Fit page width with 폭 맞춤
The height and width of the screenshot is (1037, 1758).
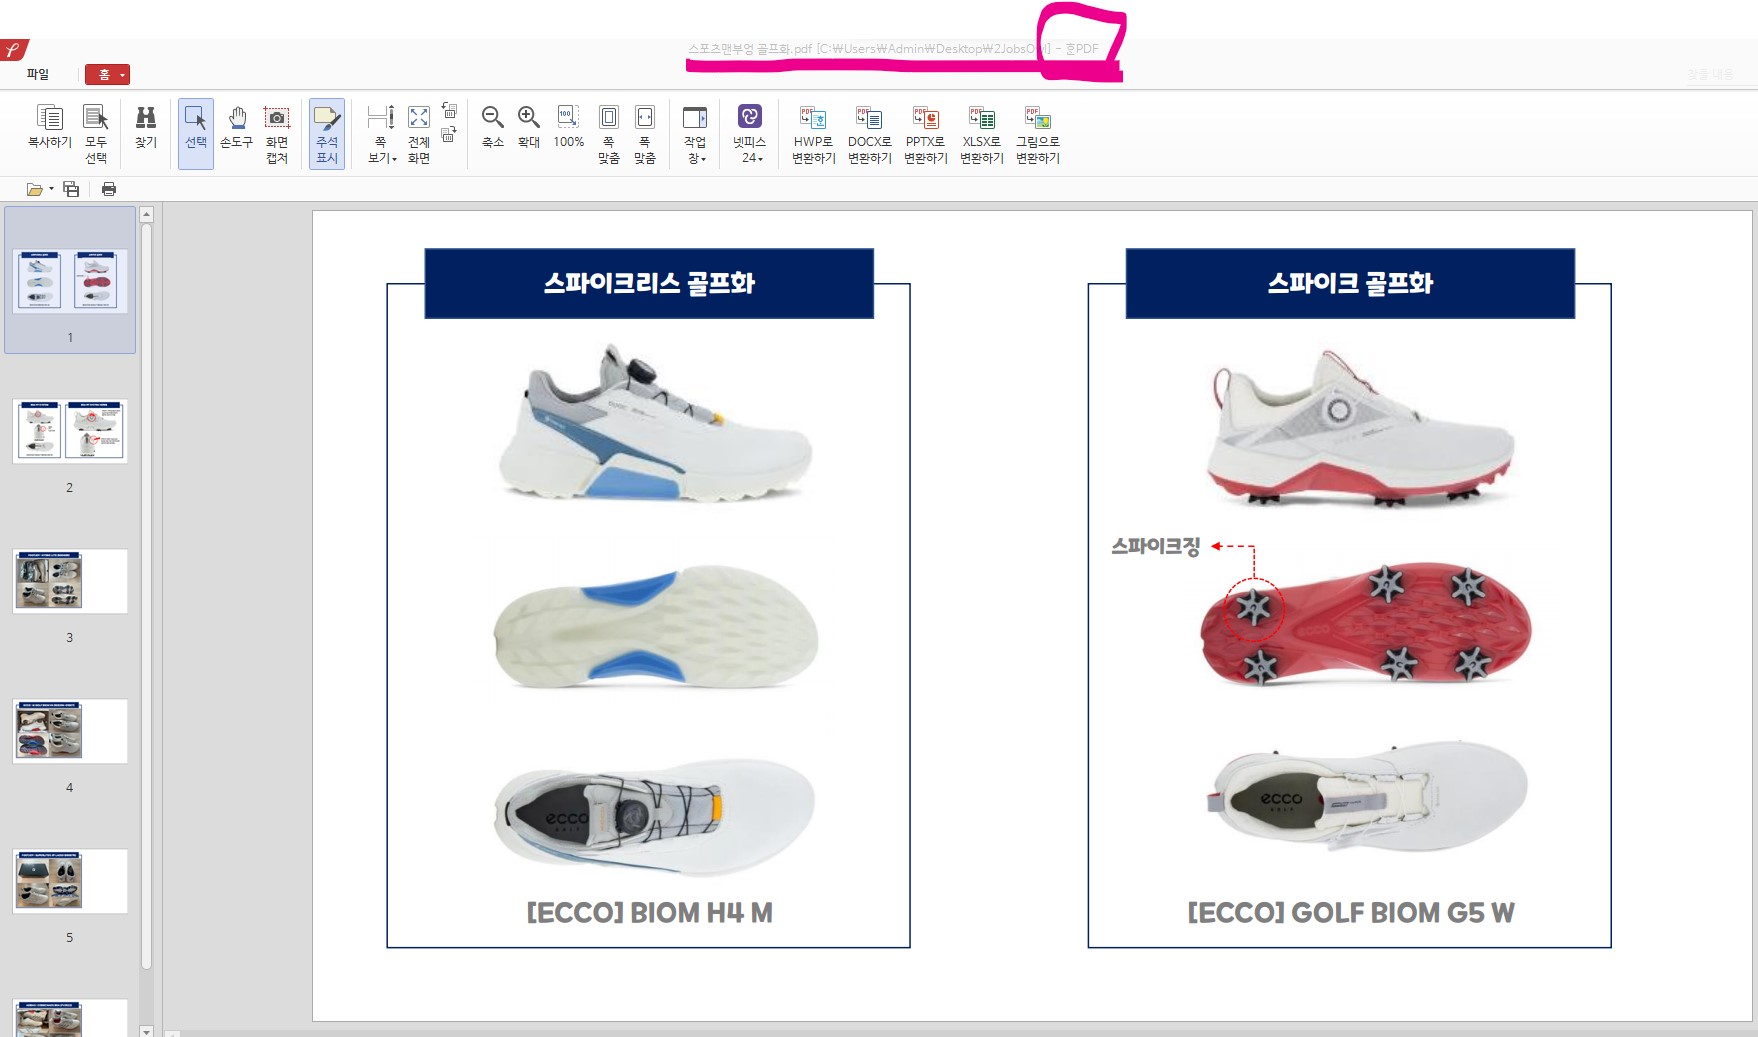point(645,134)
